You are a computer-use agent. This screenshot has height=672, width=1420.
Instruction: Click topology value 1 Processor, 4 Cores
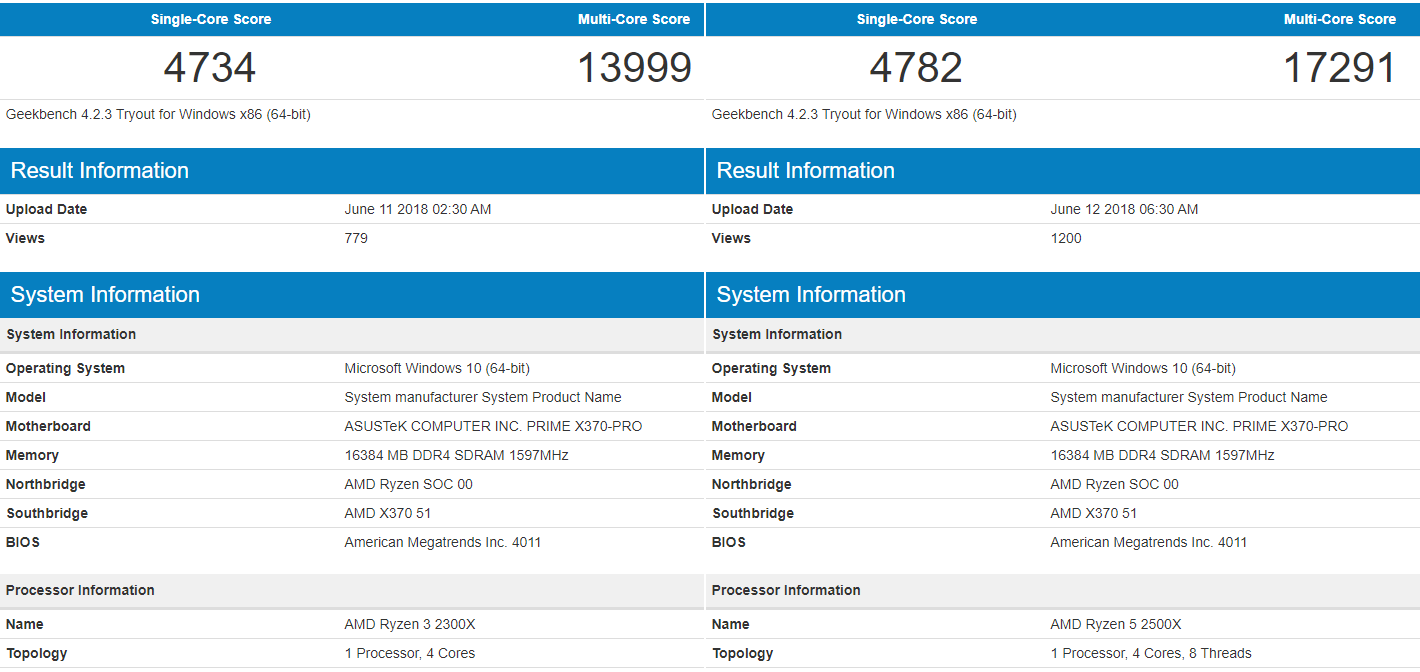coord(410,653)
